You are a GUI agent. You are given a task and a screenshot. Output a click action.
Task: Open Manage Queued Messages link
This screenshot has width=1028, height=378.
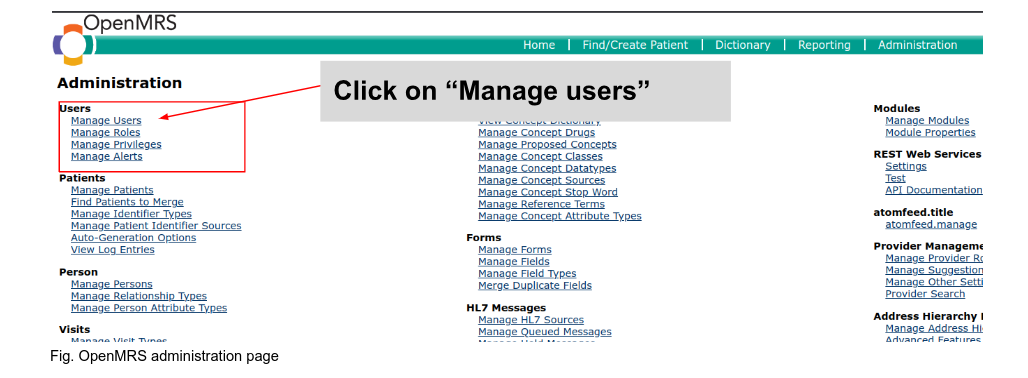(545, 331)
